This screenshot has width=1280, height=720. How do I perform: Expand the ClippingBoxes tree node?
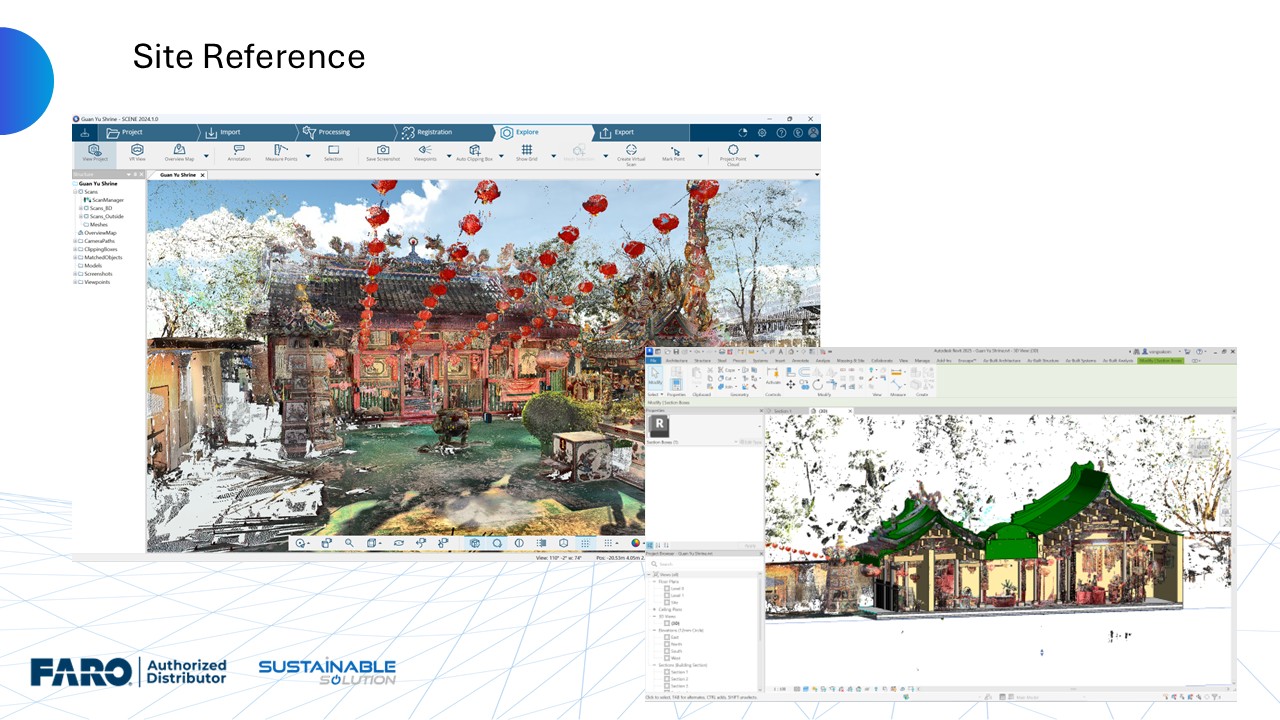[x=75, y=249]
